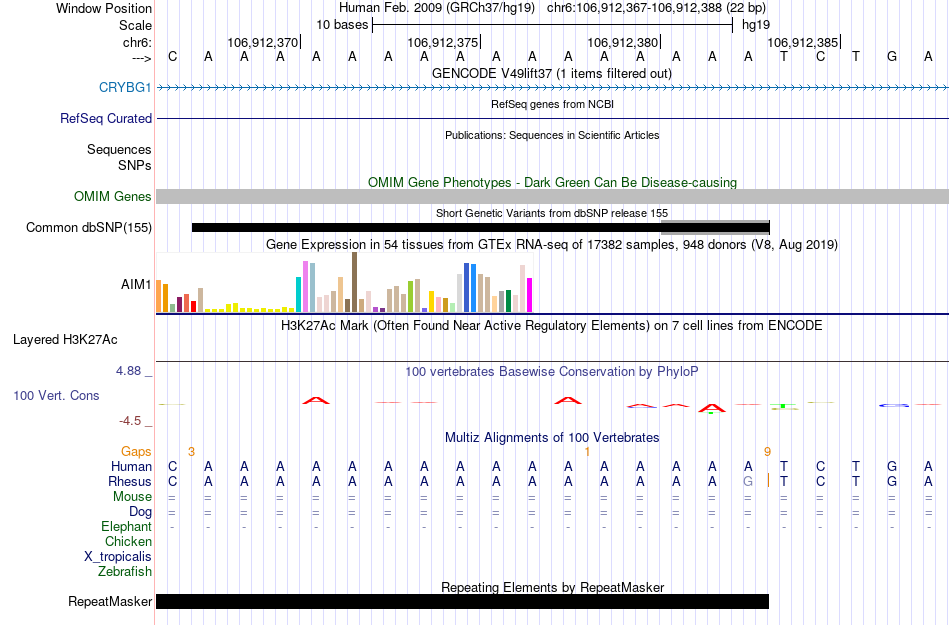The height and width of the screenshot is (625, 950).
Task: Open Common dbSNP(155) track label
Action: pyautogui.click(x=88, y=227)
